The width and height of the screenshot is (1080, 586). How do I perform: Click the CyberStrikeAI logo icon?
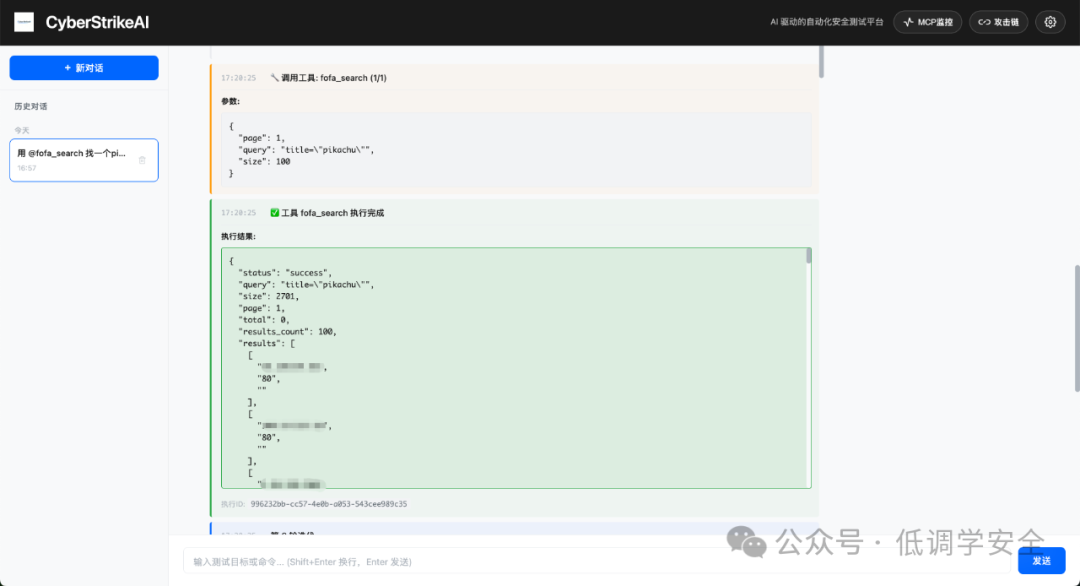coord(24,22)
